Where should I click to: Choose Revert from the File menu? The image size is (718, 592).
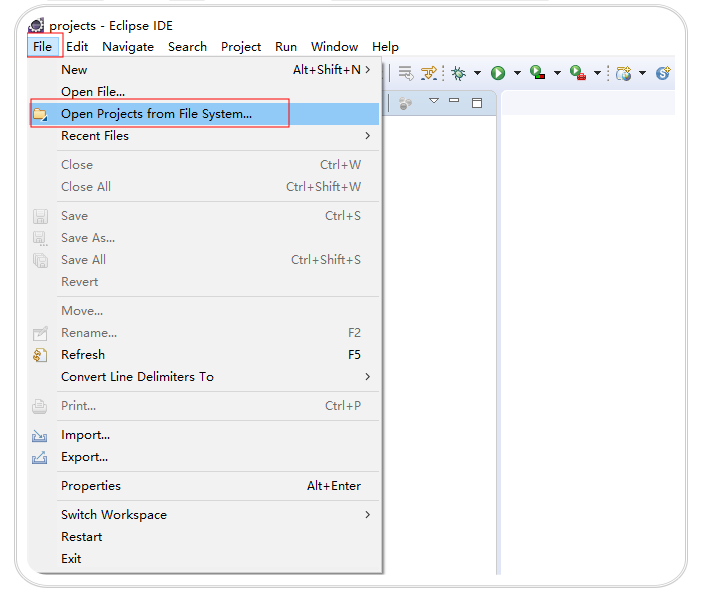[x=204, y=282]
